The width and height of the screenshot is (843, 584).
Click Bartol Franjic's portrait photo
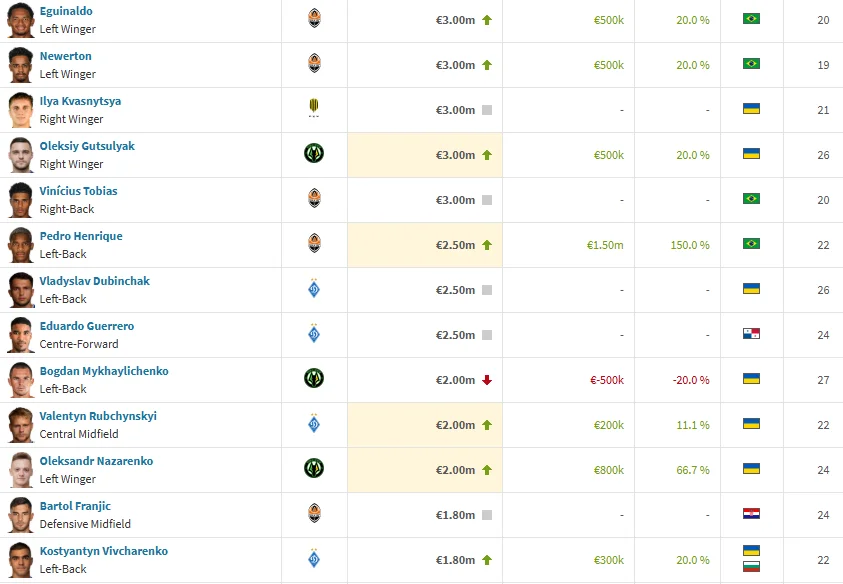(x=20, y=514)
